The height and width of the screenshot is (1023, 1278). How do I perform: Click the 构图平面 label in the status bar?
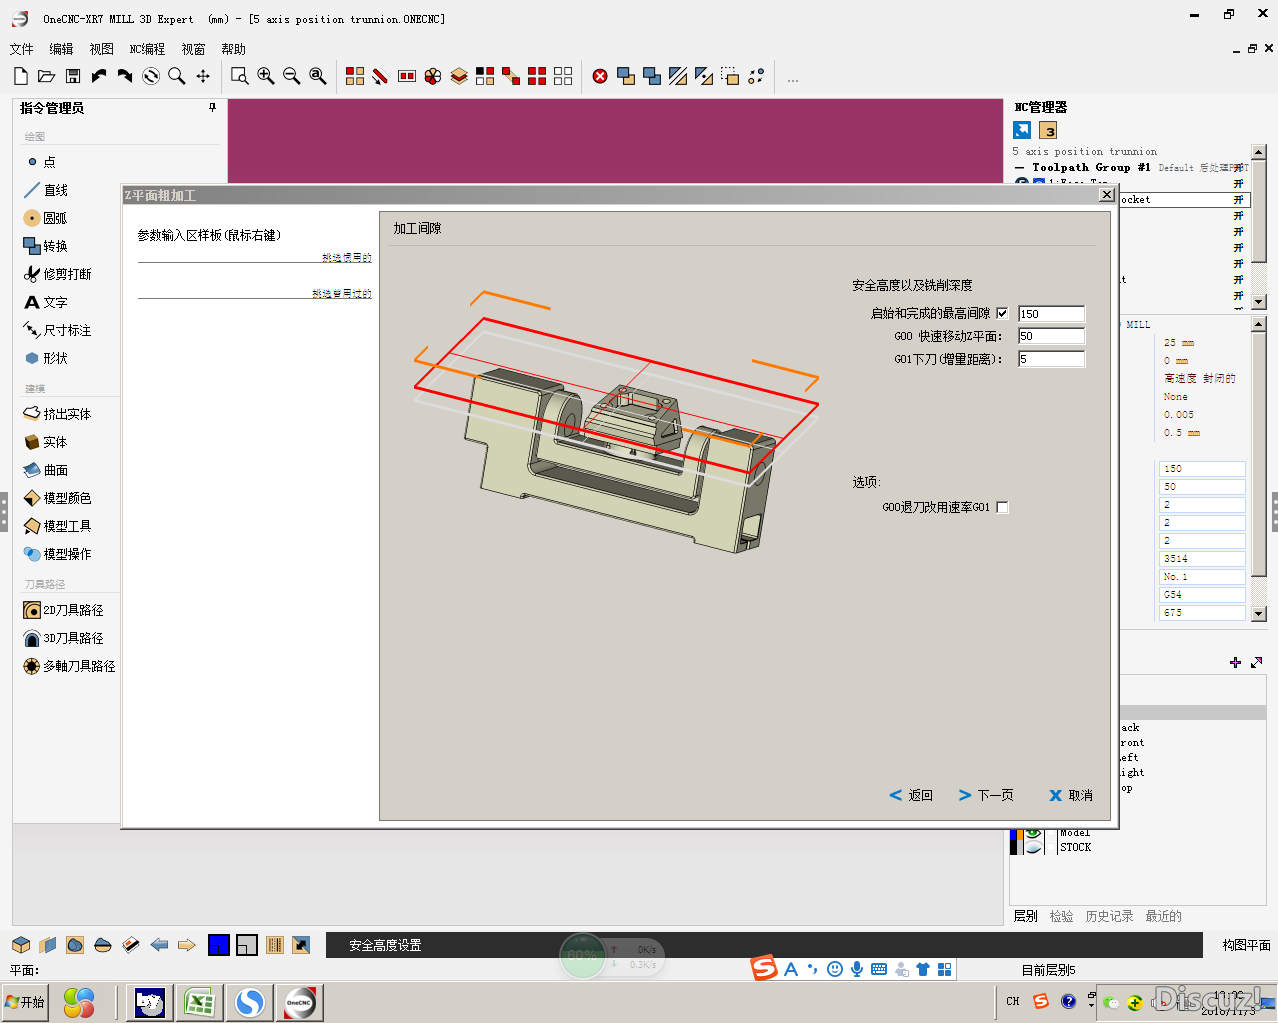coord(1246,945)
